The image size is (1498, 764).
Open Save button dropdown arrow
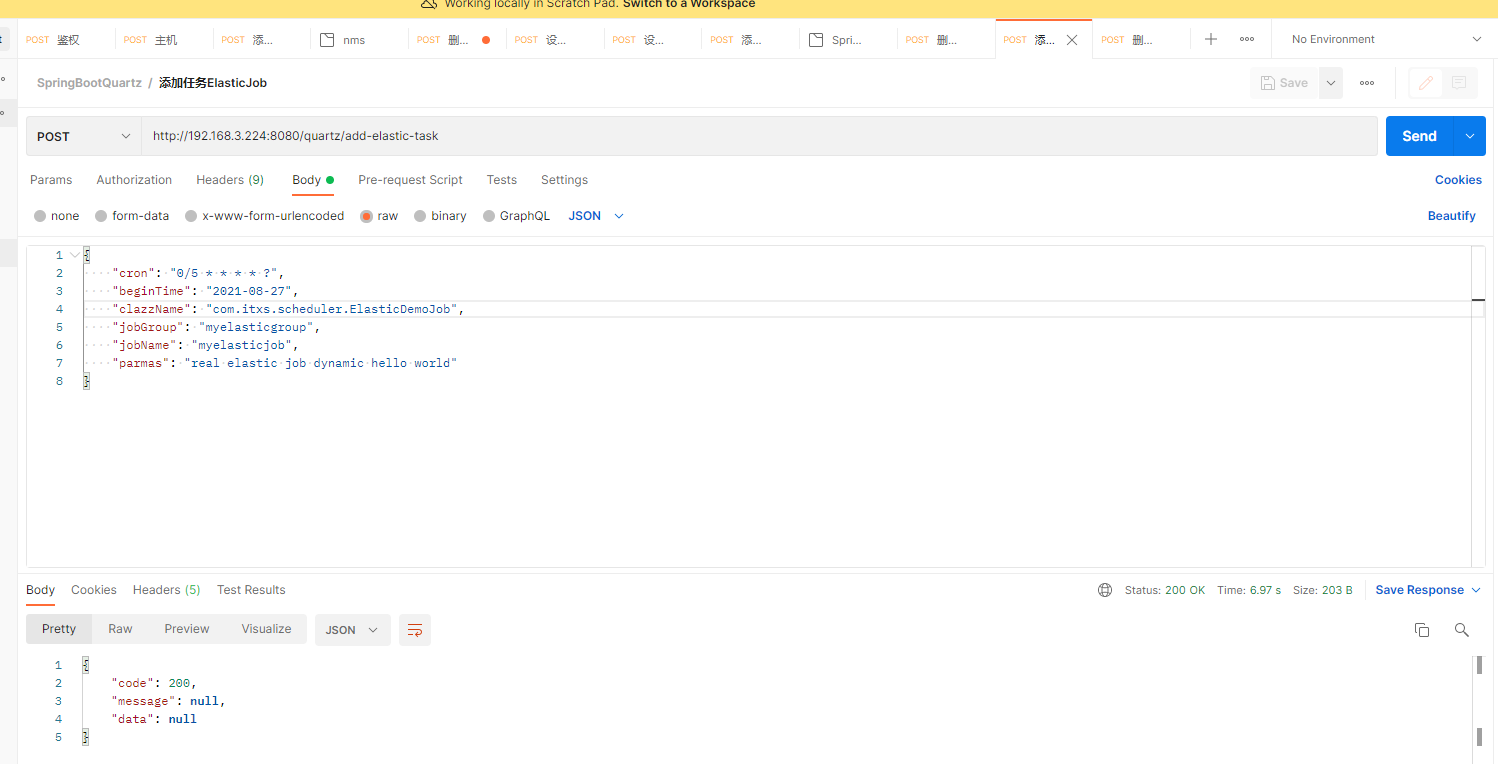1331,83
